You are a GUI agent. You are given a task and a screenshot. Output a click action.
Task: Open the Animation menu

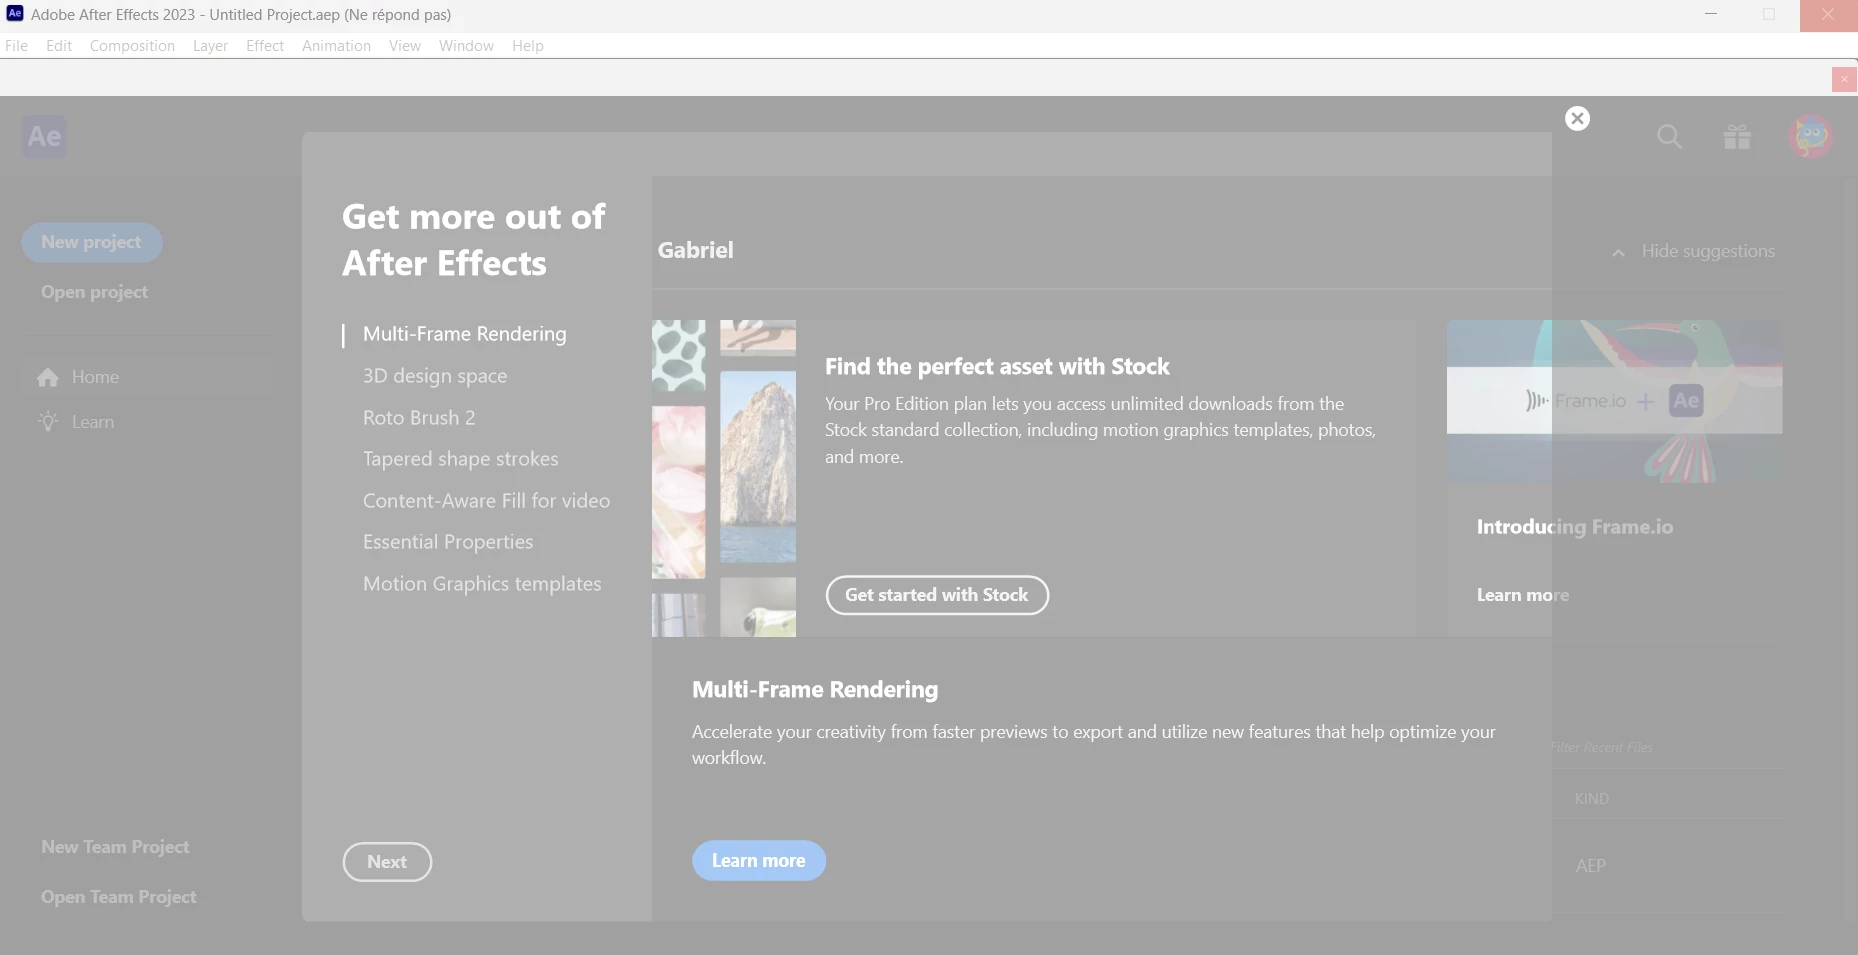pyautogui.click(x=336, y=46)
